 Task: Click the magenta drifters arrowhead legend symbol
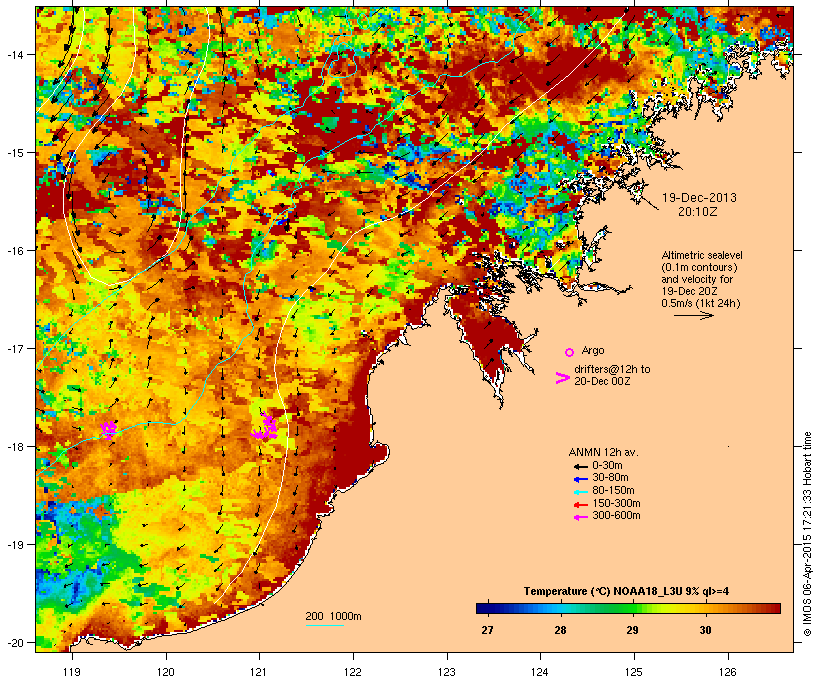[562, 378]
